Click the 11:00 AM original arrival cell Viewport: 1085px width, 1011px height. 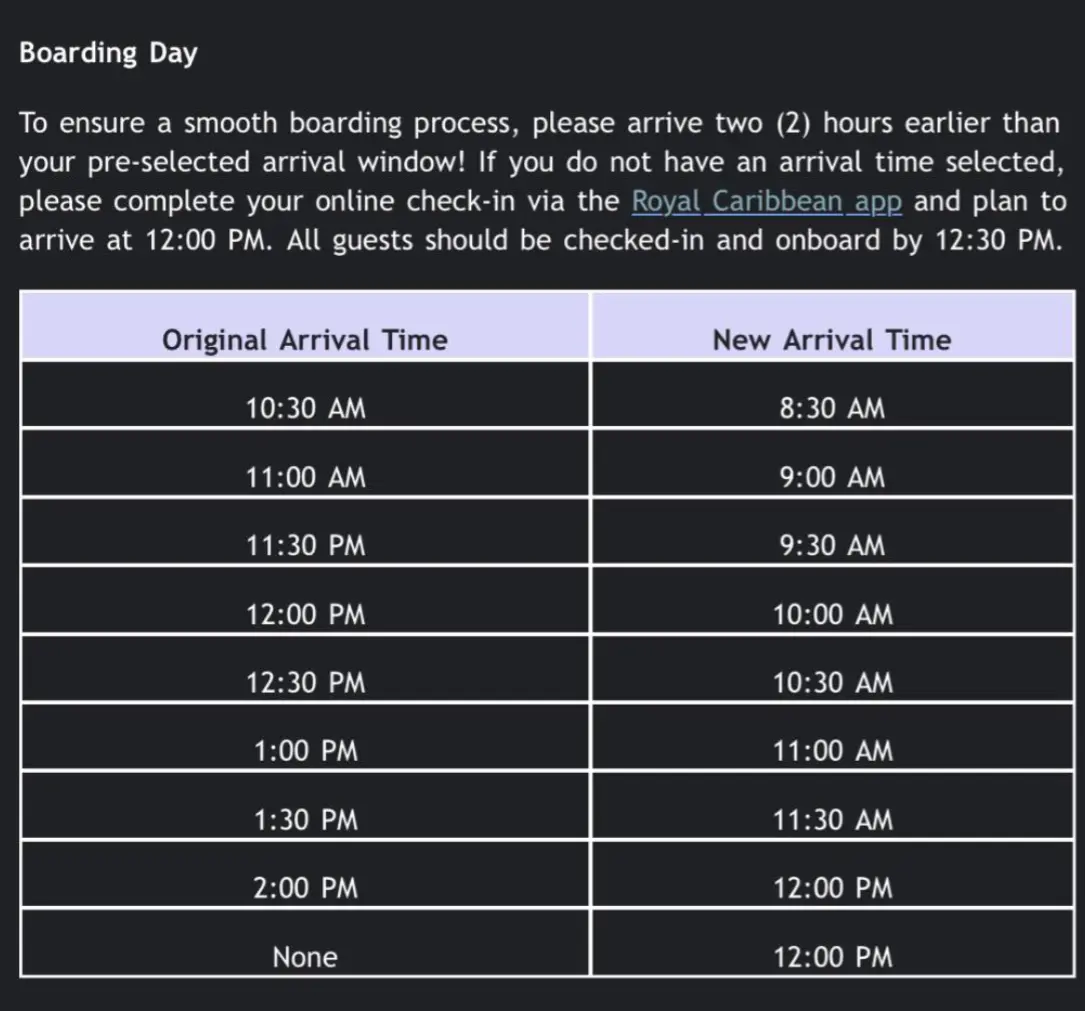point(305,478)
